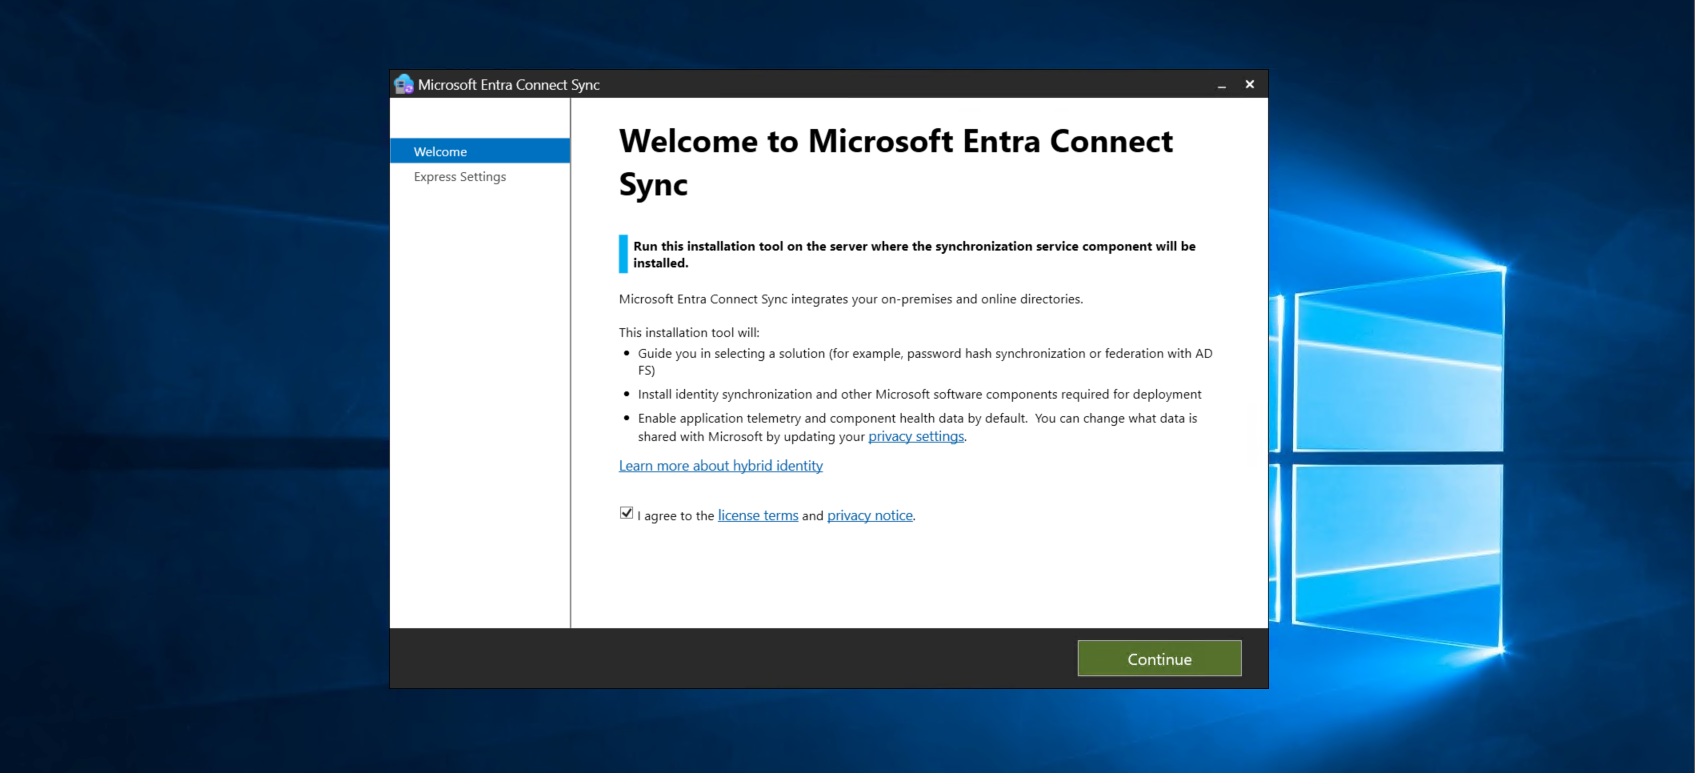Click "Learn more about hybrid identity"
Screen dimensions: 1695x773
pos(720,466)
